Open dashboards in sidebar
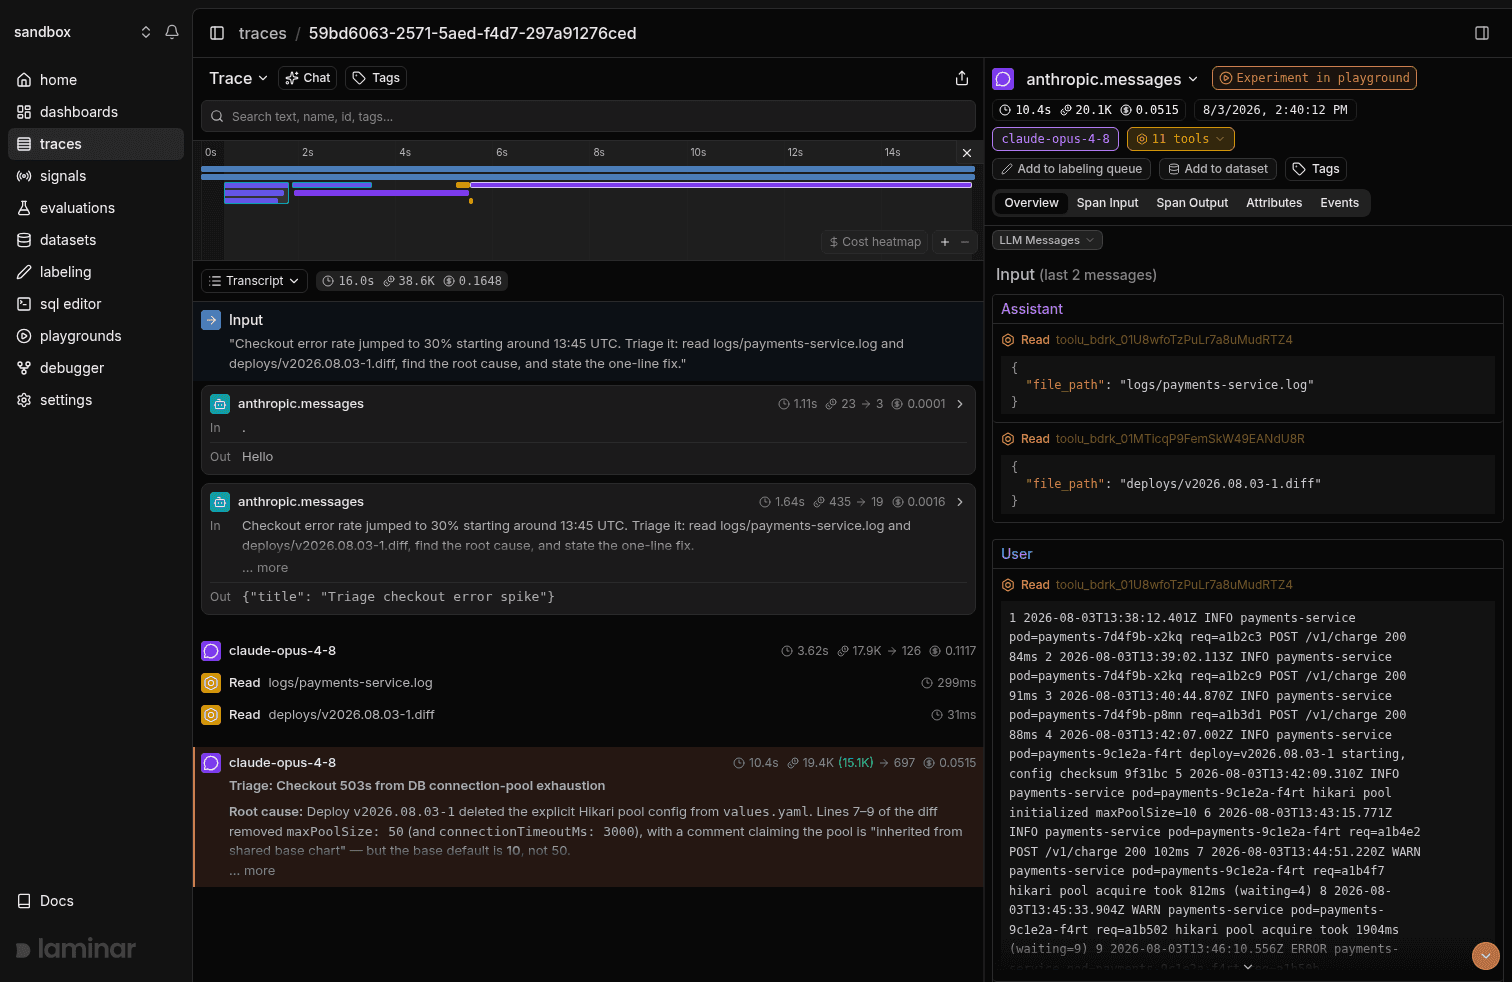The image size is (1512, 982). [x=96, y=112]
